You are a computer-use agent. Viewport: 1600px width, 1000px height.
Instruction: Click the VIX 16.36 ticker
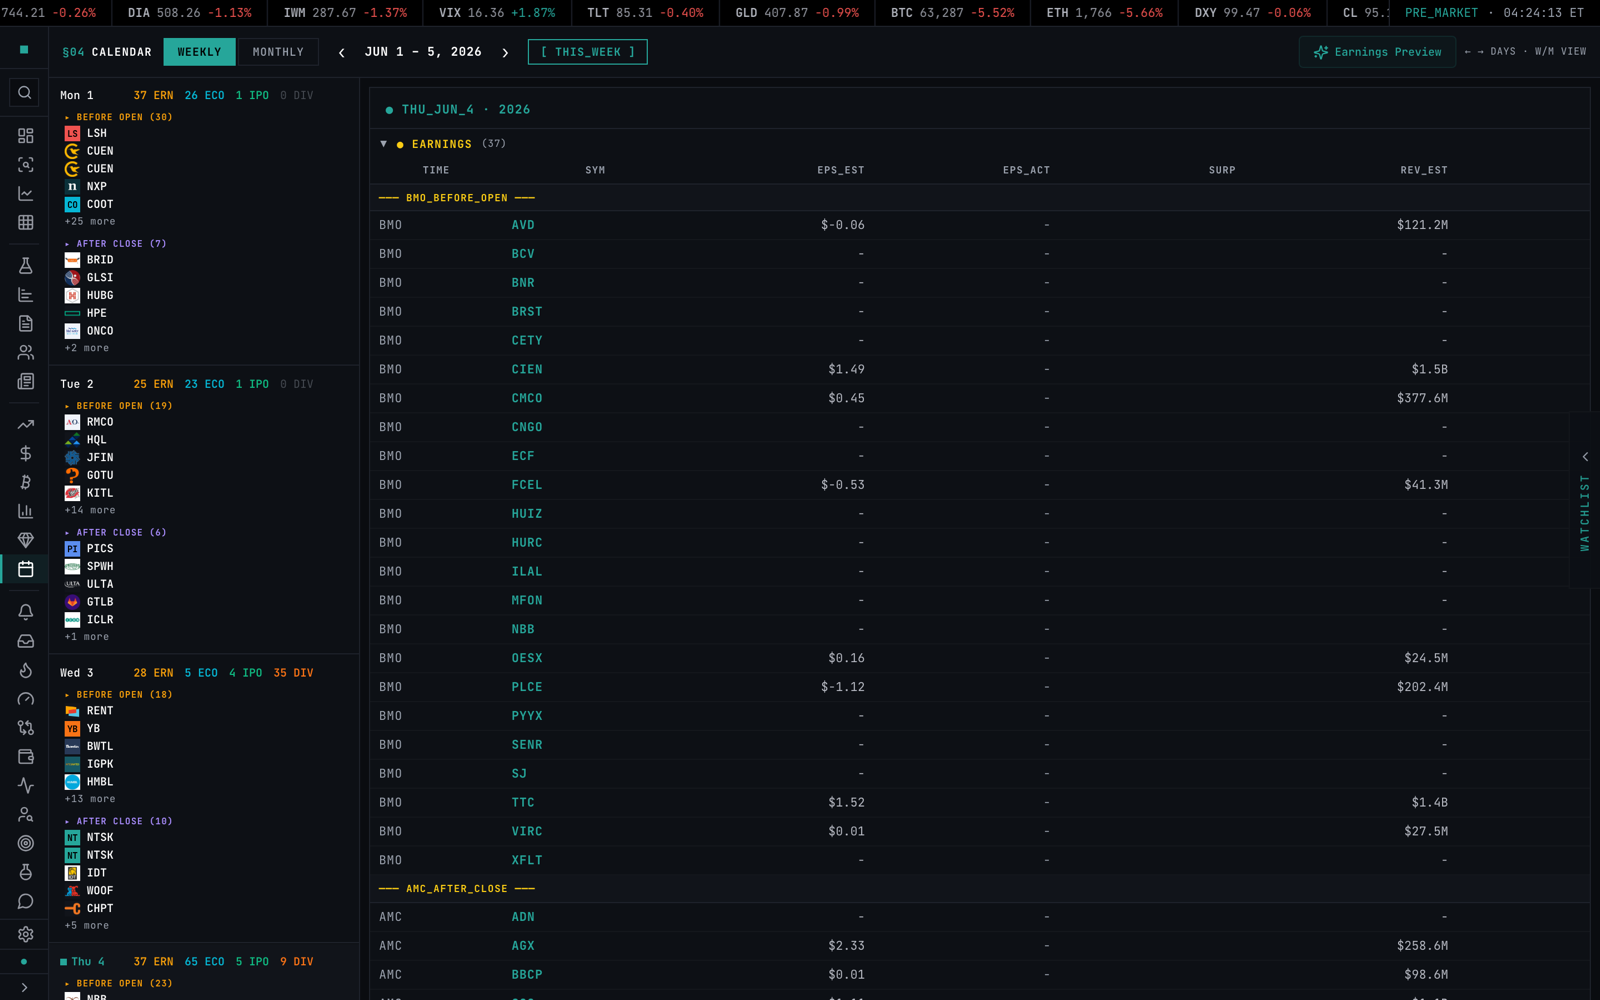[497, 13]
